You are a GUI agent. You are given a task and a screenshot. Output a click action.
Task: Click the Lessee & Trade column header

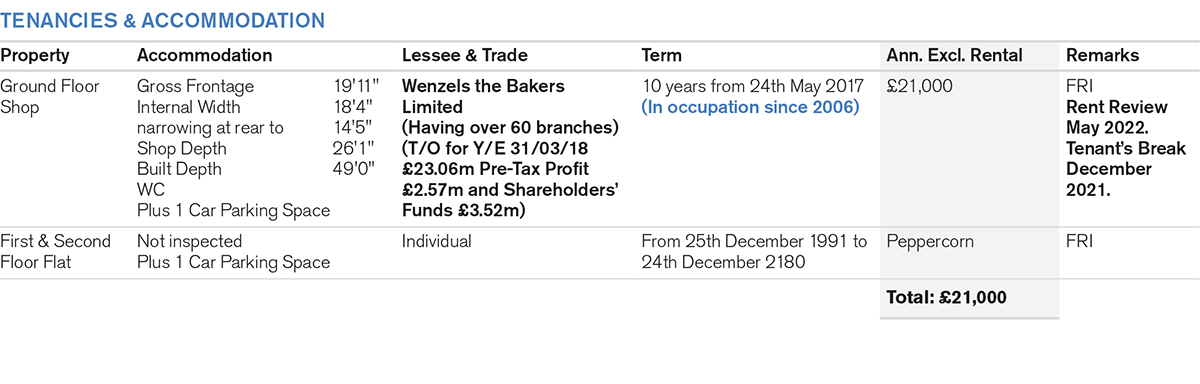click(464, 56)
